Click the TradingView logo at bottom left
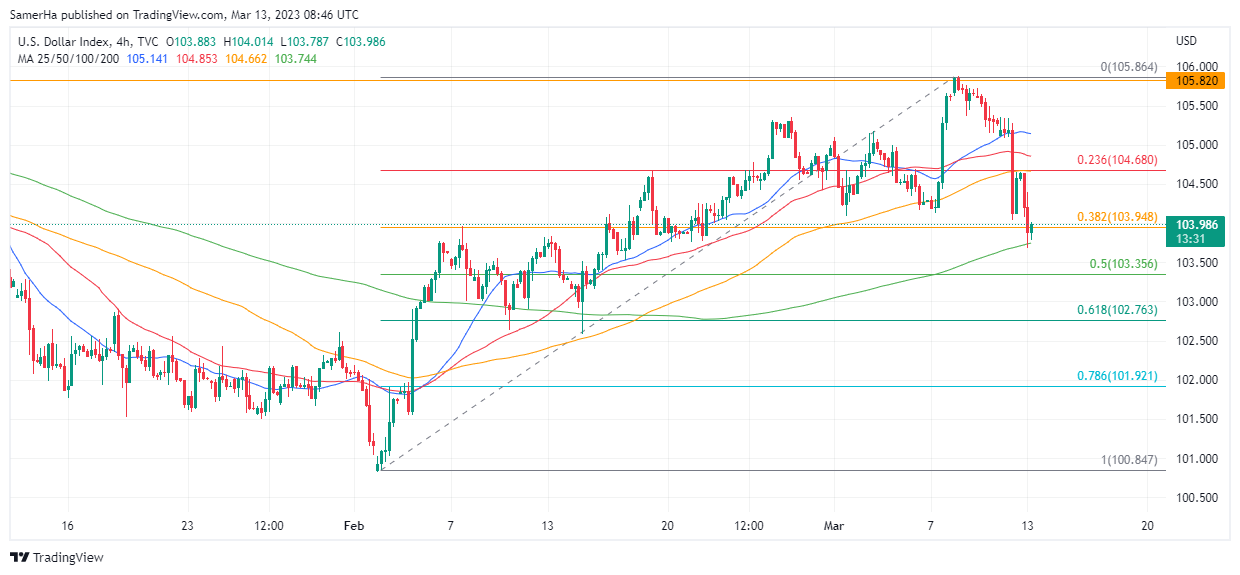The height and width of the screenshot is (575, 1240). 56,557
